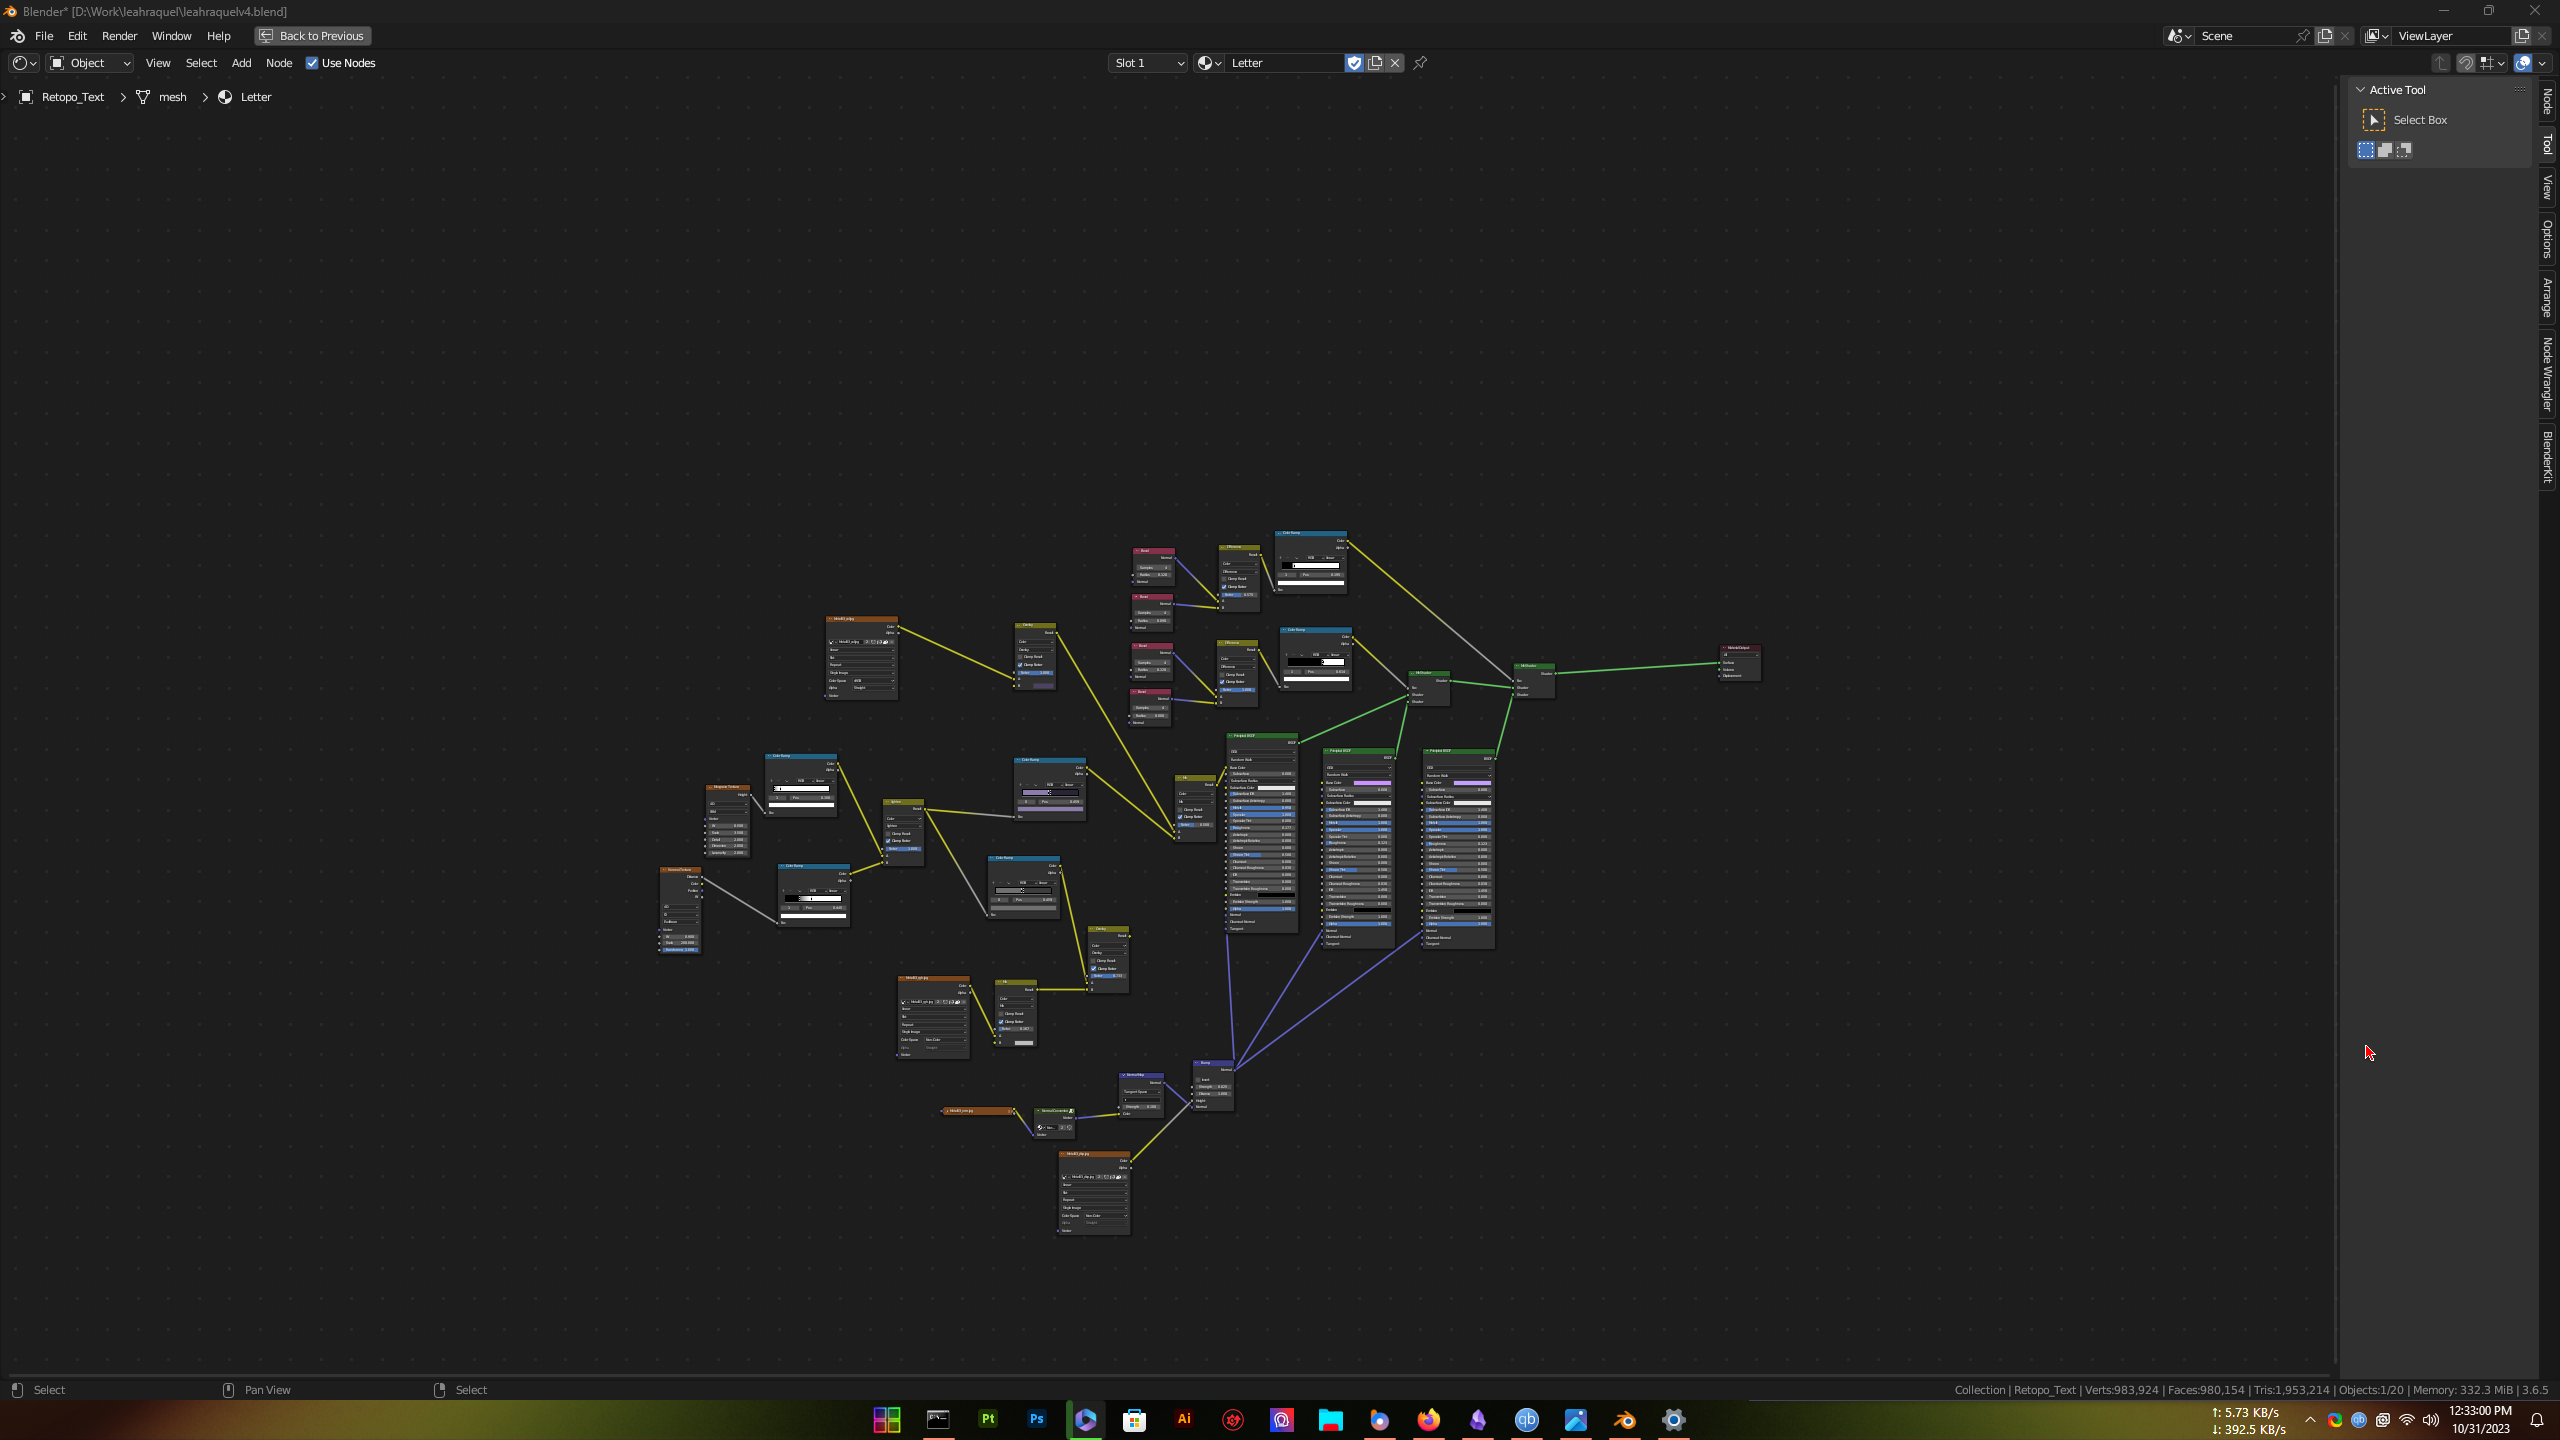This screenshot has width=2560, height=1440.
Task: Choose the Extend selection mode icon
Action: pos(2385,150)
